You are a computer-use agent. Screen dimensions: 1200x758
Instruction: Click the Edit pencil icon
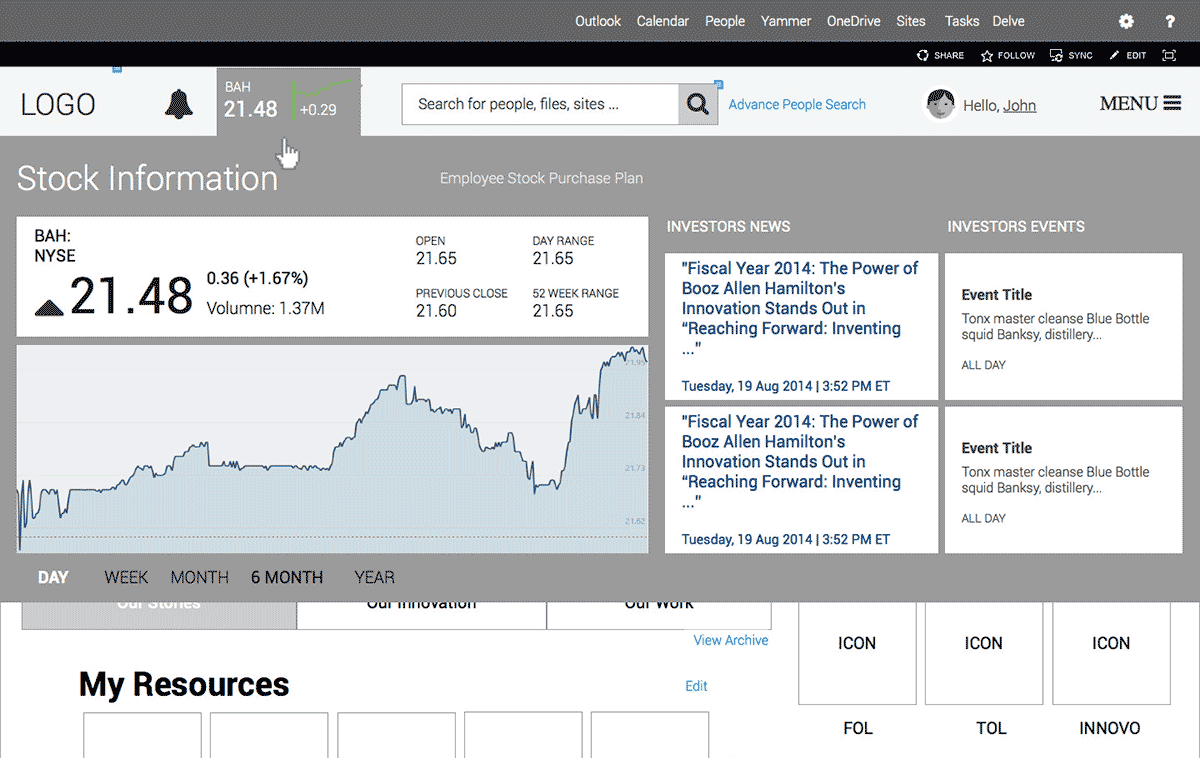click(x=1114, y=56)
